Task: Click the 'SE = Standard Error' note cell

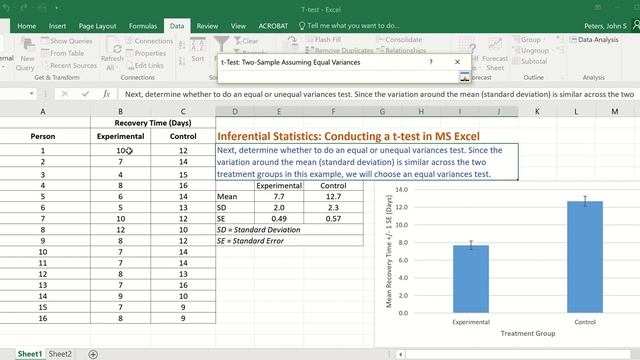Action: (x=289, y=240)
